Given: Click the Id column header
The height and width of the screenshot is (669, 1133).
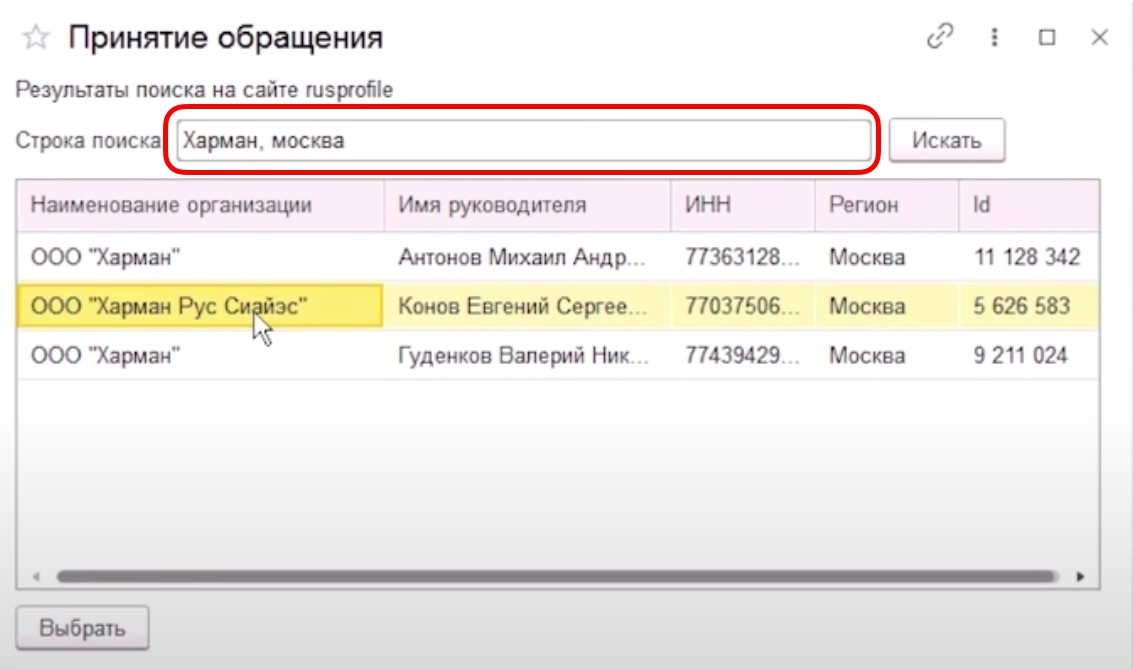Looking at the screenshot, I should [1029, 205].
